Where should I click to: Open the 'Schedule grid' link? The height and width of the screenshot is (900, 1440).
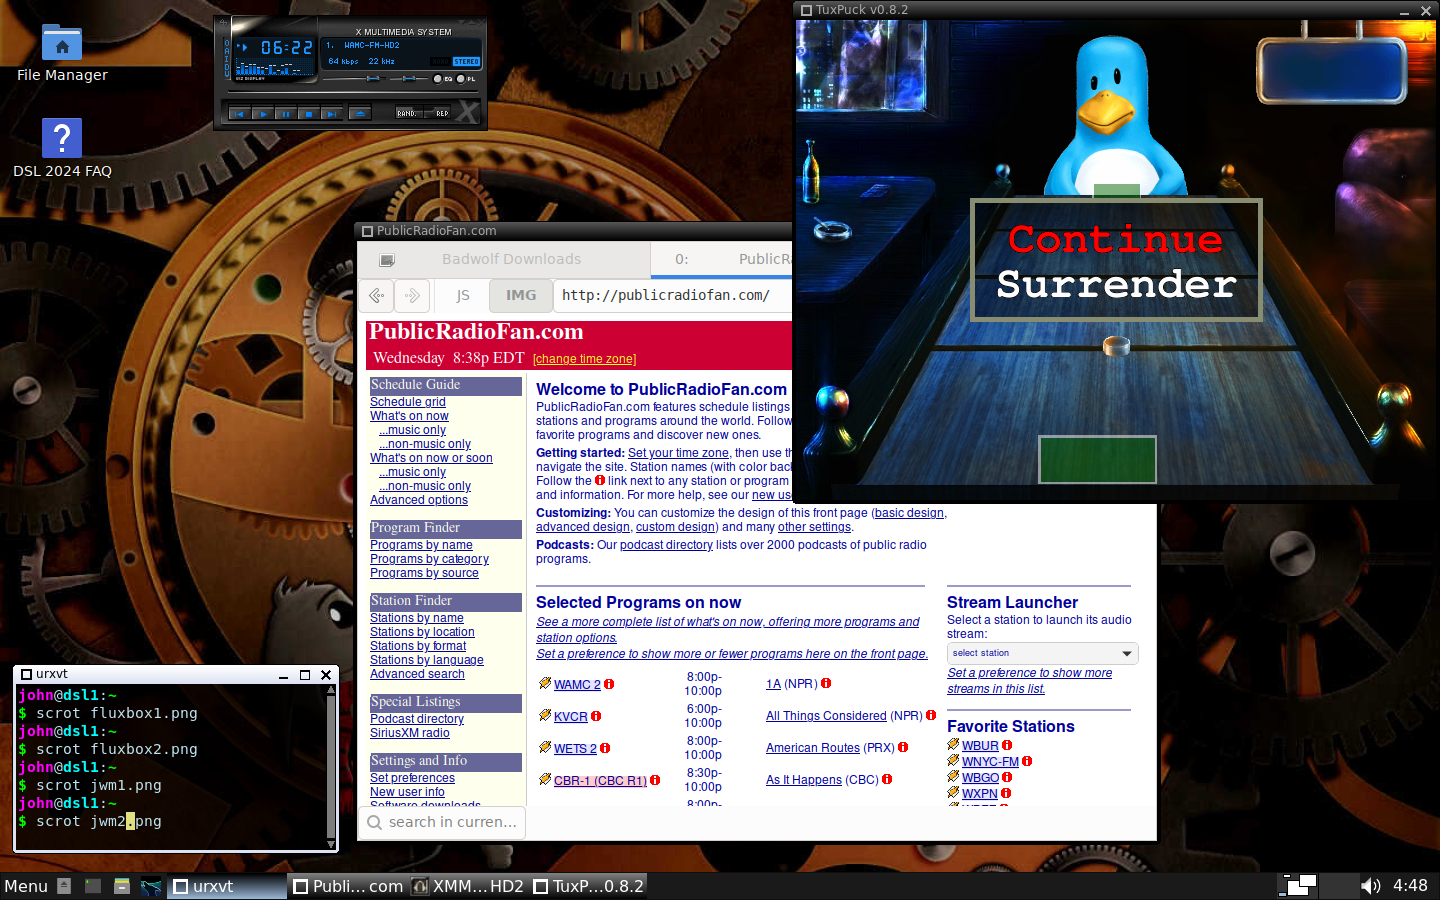pyautogui.click(x=408, y=402)
